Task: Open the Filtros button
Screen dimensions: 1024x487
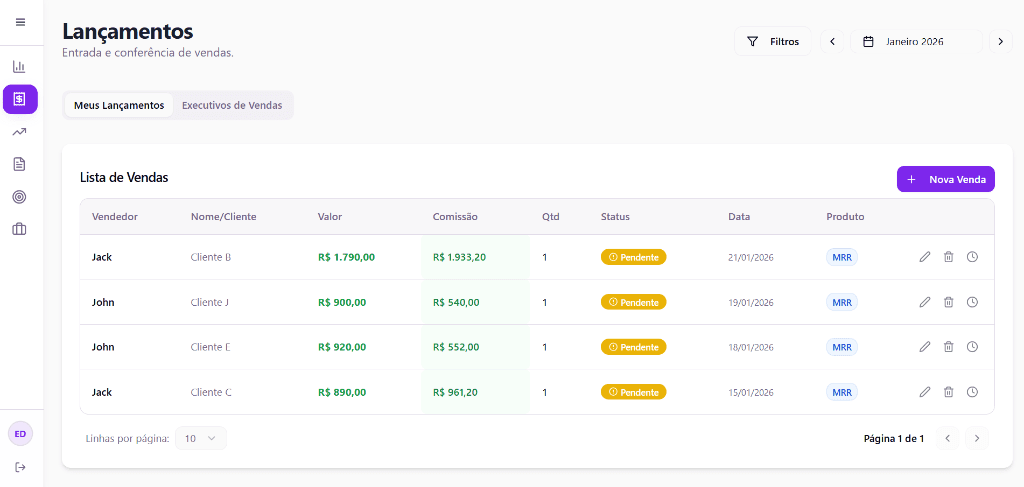Action: coord(773,42)
